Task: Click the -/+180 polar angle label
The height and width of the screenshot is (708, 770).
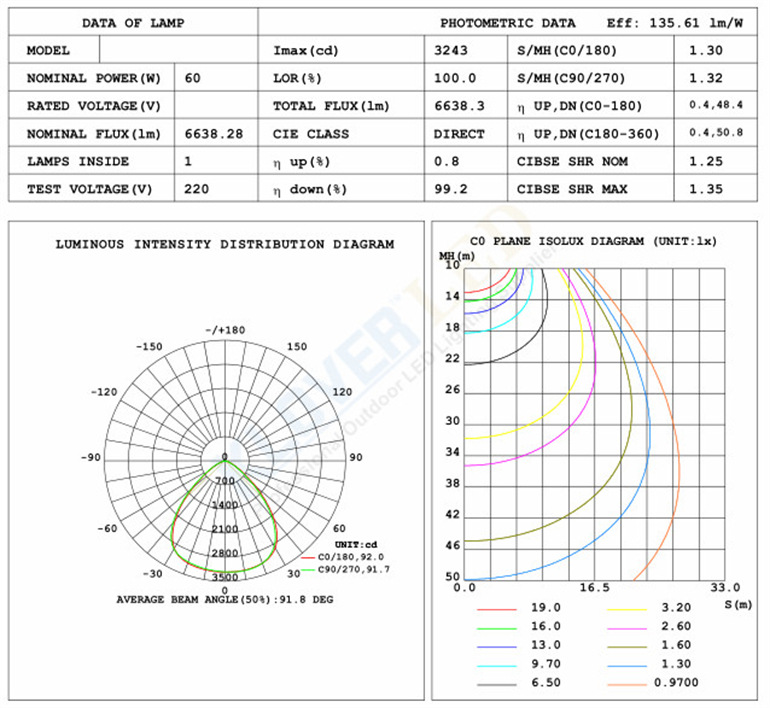Action: click(224, 330)
